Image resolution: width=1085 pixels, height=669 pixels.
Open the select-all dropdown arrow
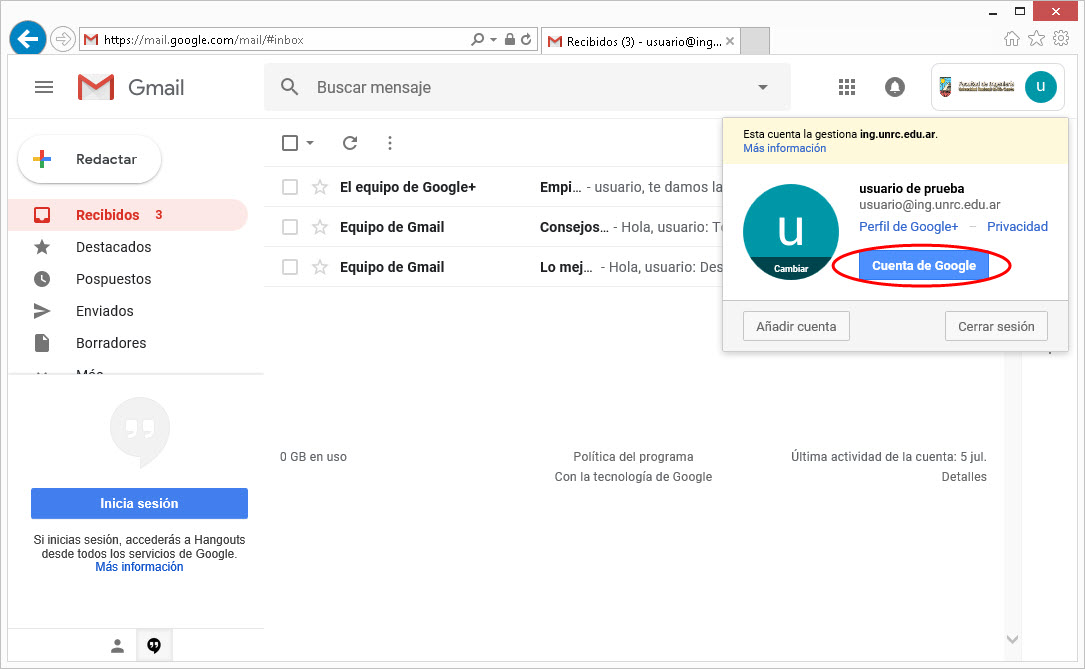(310, 143)
